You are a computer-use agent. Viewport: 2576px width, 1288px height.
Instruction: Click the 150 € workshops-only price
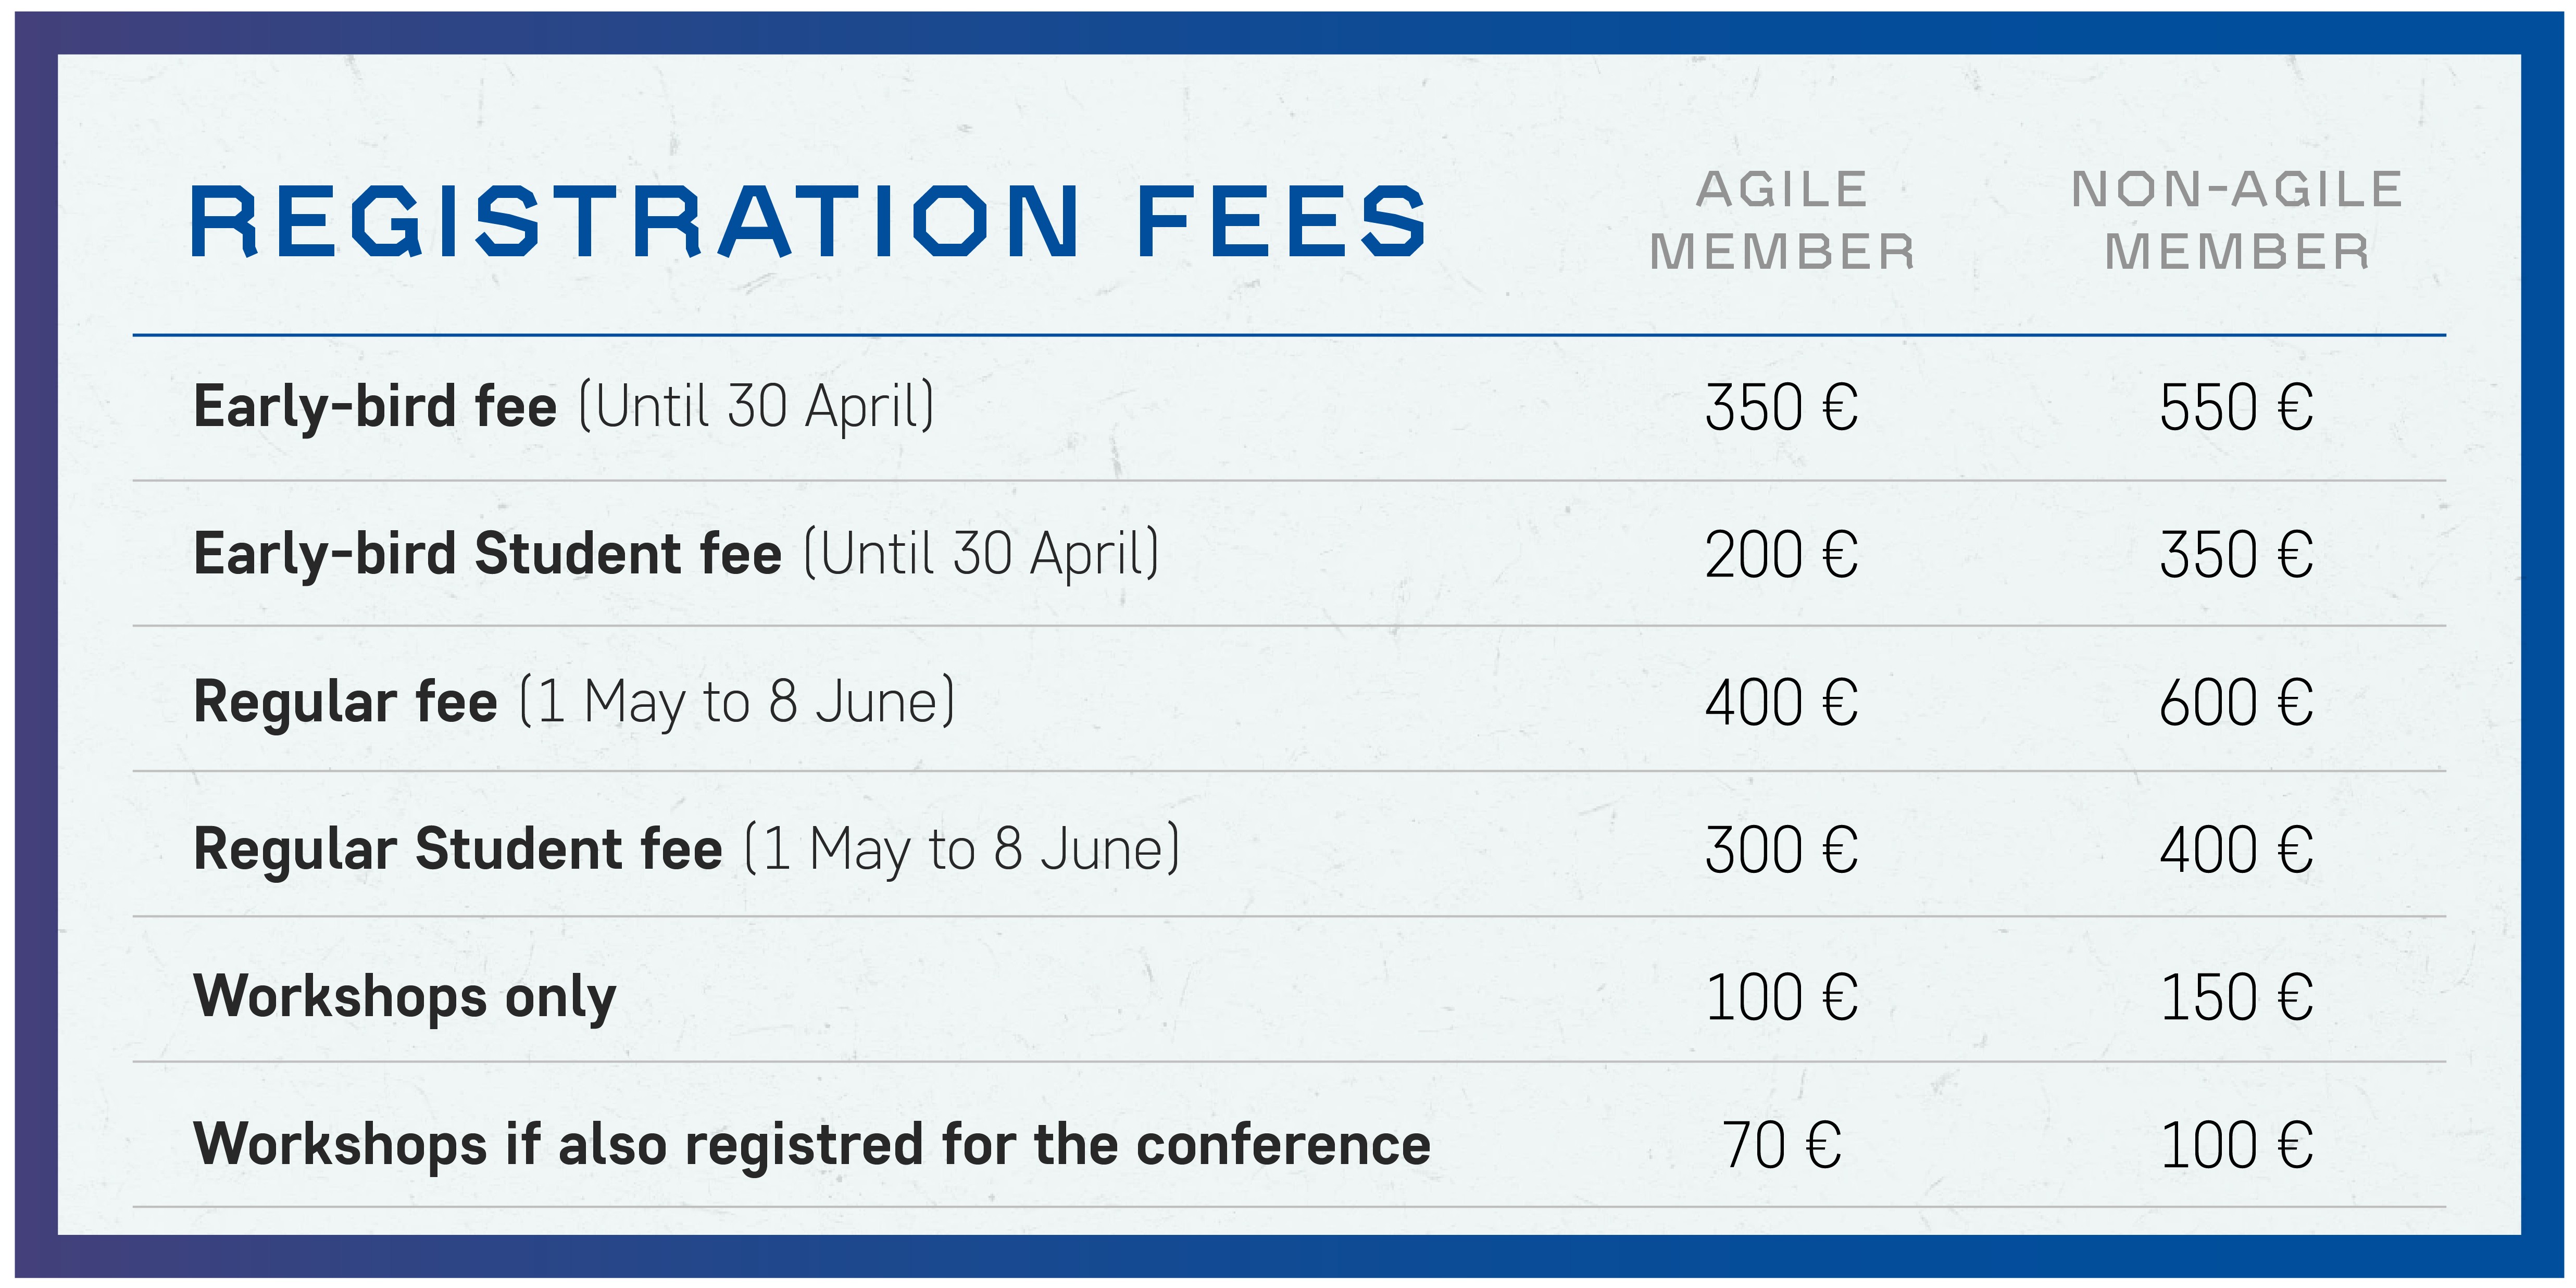tap(2236, 997)
